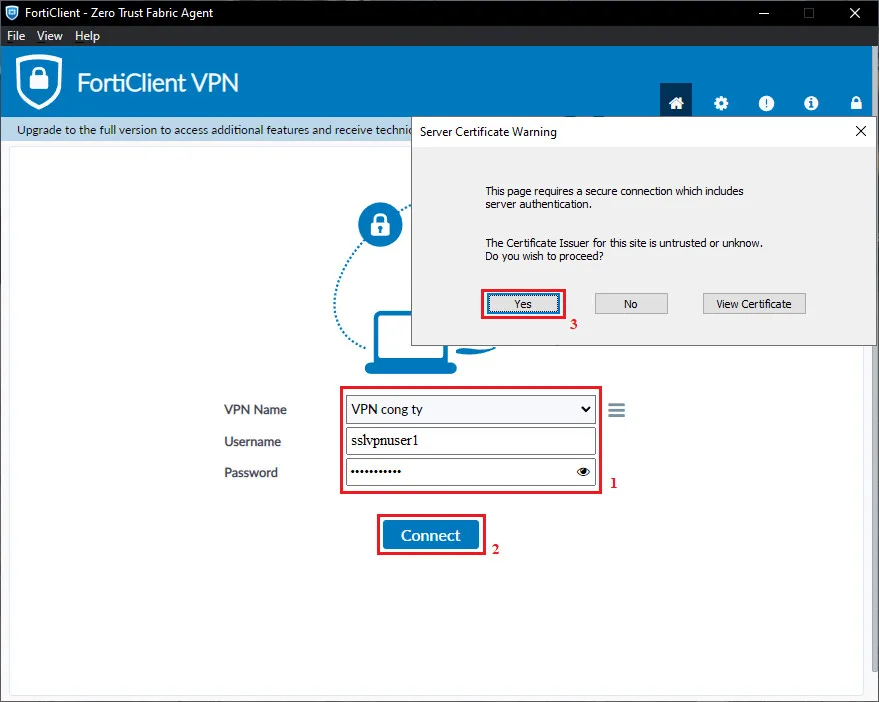The image size is (879, 702).
Task: Click the FortiClient shield logo
Action: (39, 81)
